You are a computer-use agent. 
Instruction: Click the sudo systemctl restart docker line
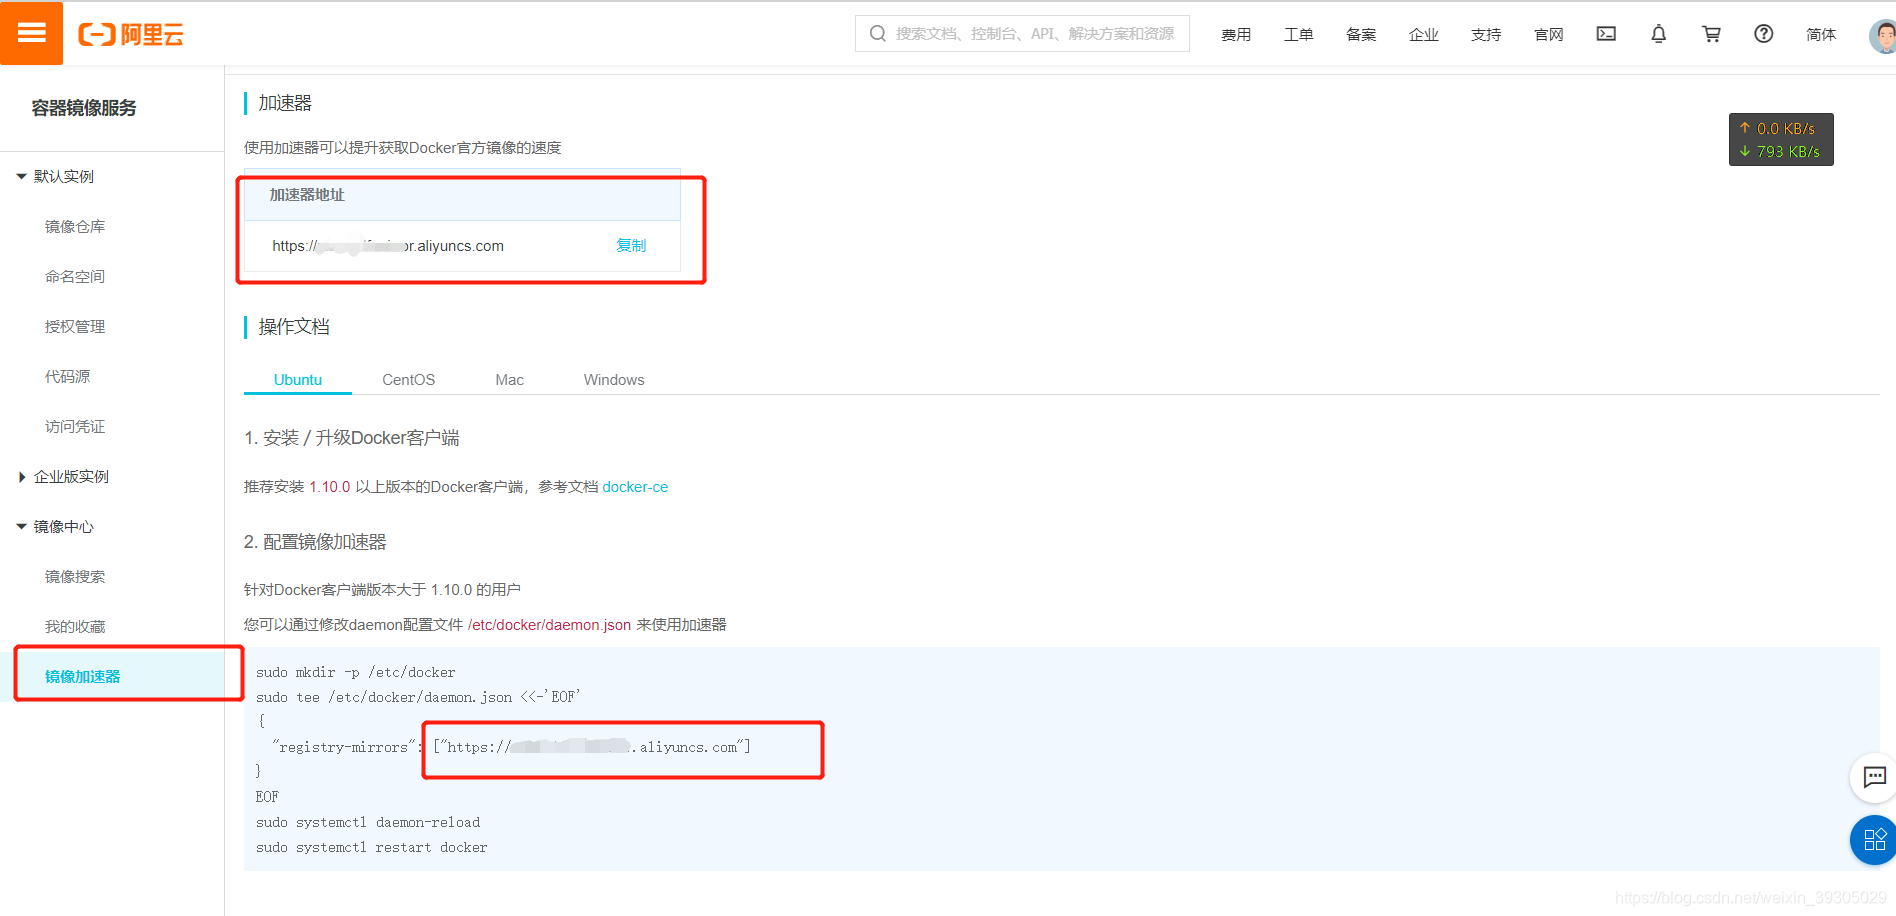click(x=372, y=848)
